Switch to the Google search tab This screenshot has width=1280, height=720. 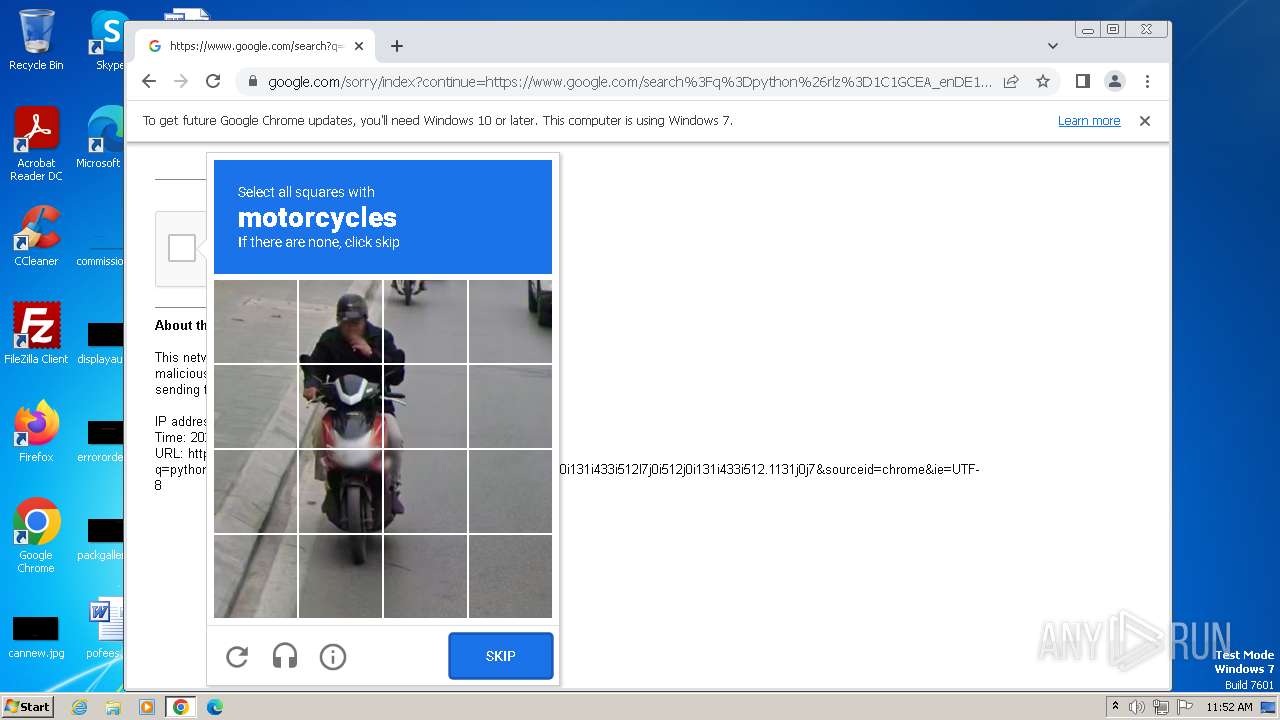click(x=255, y=46)
